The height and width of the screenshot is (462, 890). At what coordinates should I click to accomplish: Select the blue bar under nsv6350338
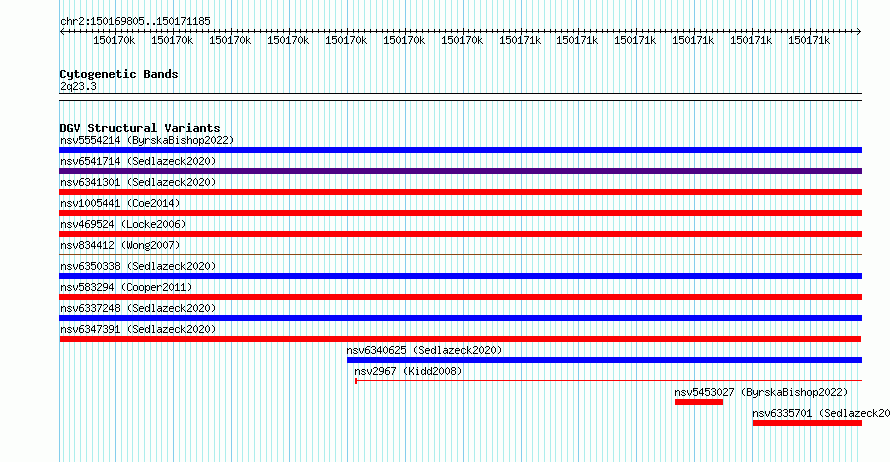(460, 276)
